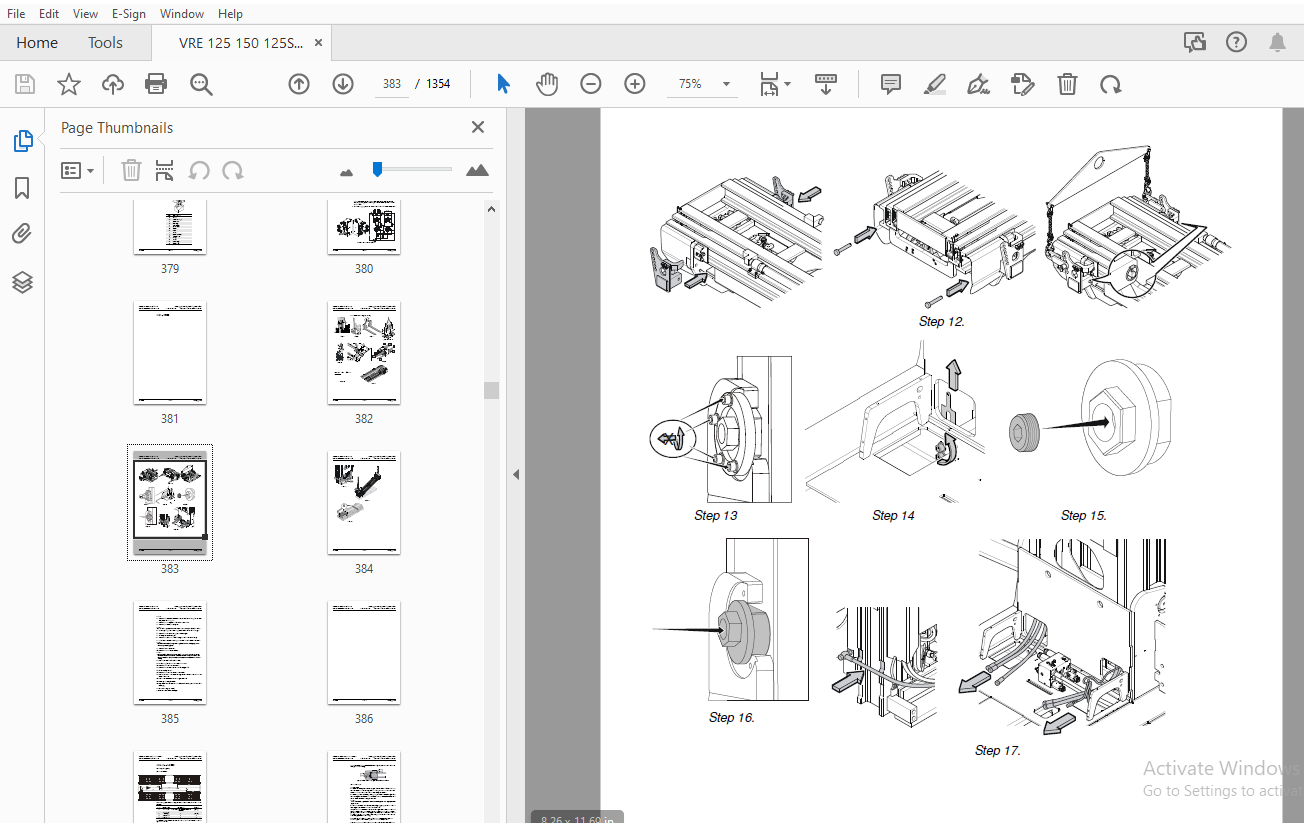
Task: Open the Help question mark icon
Action: (x=1237, y=42)
